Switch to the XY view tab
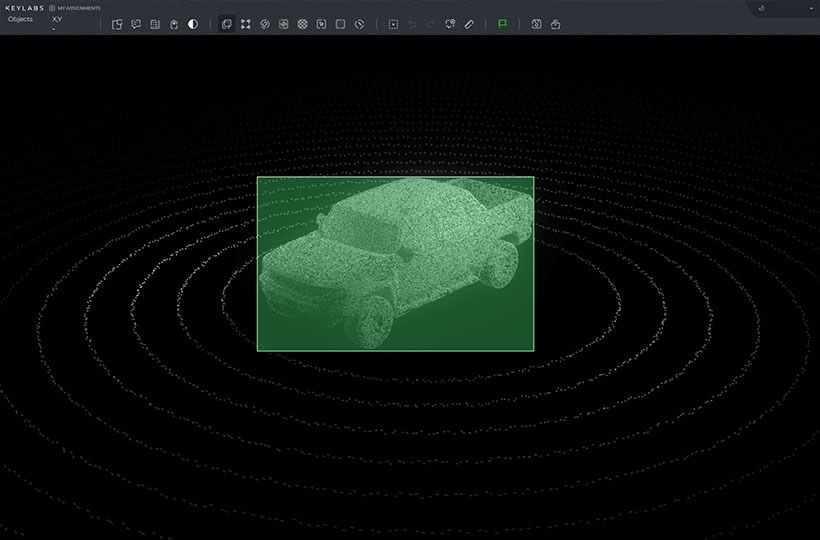This screenshot has width=820, height=540. [x=57, y=19]
